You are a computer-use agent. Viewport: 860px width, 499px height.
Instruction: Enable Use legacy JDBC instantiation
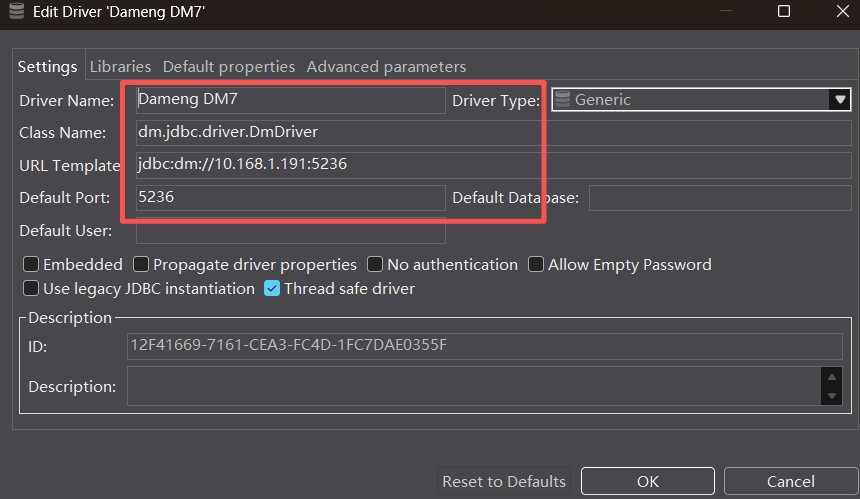coord(31,289)
